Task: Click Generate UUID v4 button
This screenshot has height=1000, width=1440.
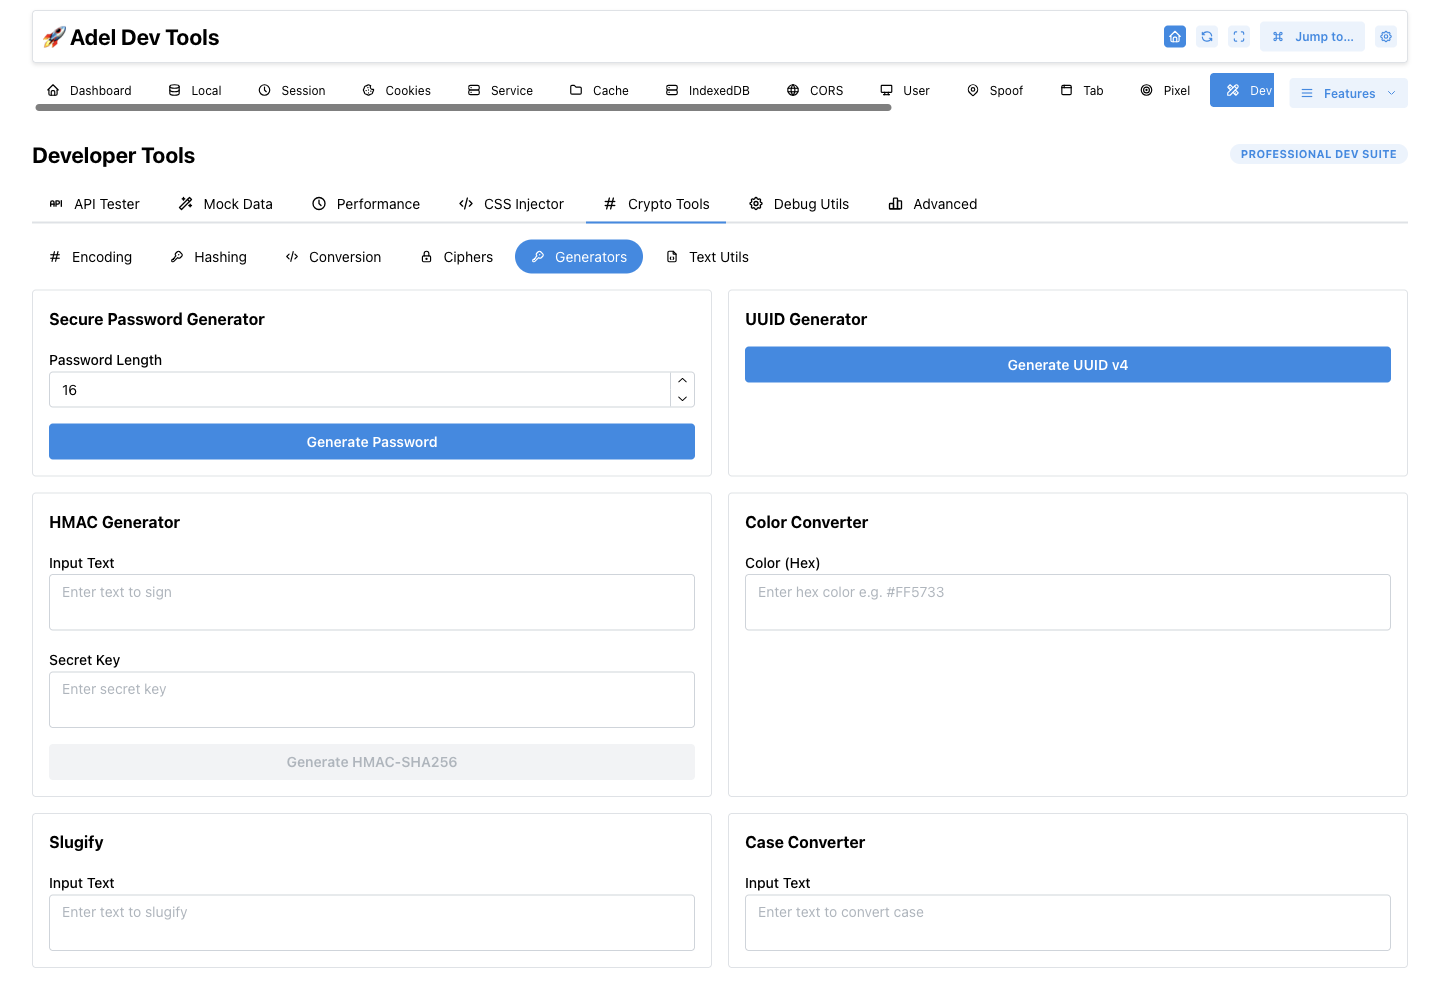Action: tap(1068, 365)
